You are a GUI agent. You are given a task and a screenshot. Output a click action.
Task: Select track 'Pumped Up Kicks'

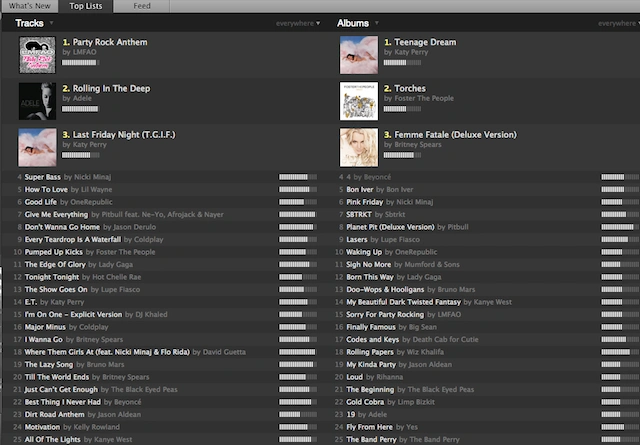(53, 252)
